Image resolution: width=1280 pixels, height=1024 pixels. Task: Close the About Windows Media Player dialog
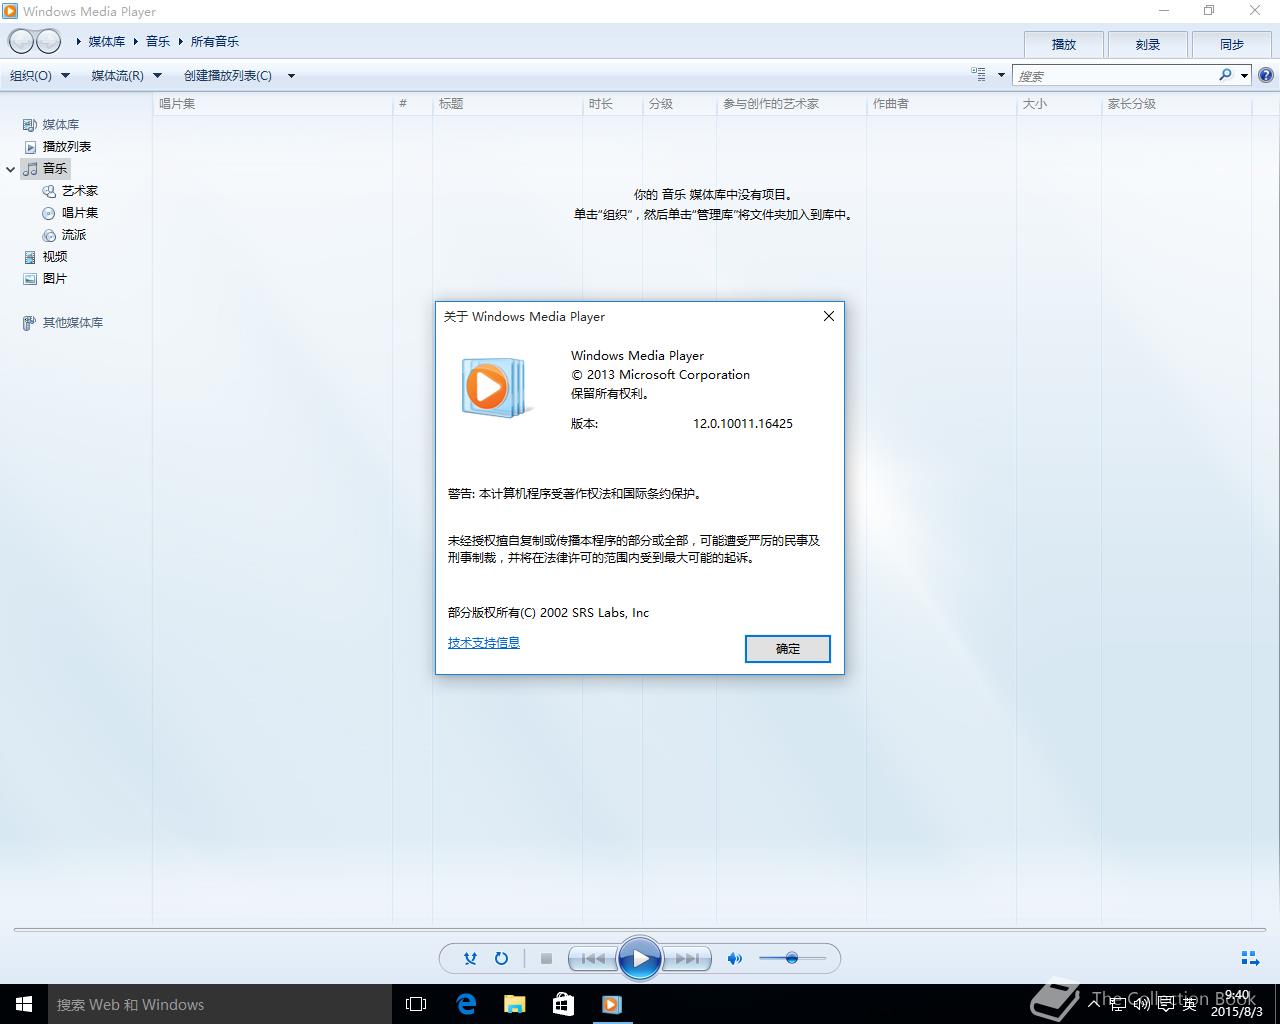coord(828,316)
